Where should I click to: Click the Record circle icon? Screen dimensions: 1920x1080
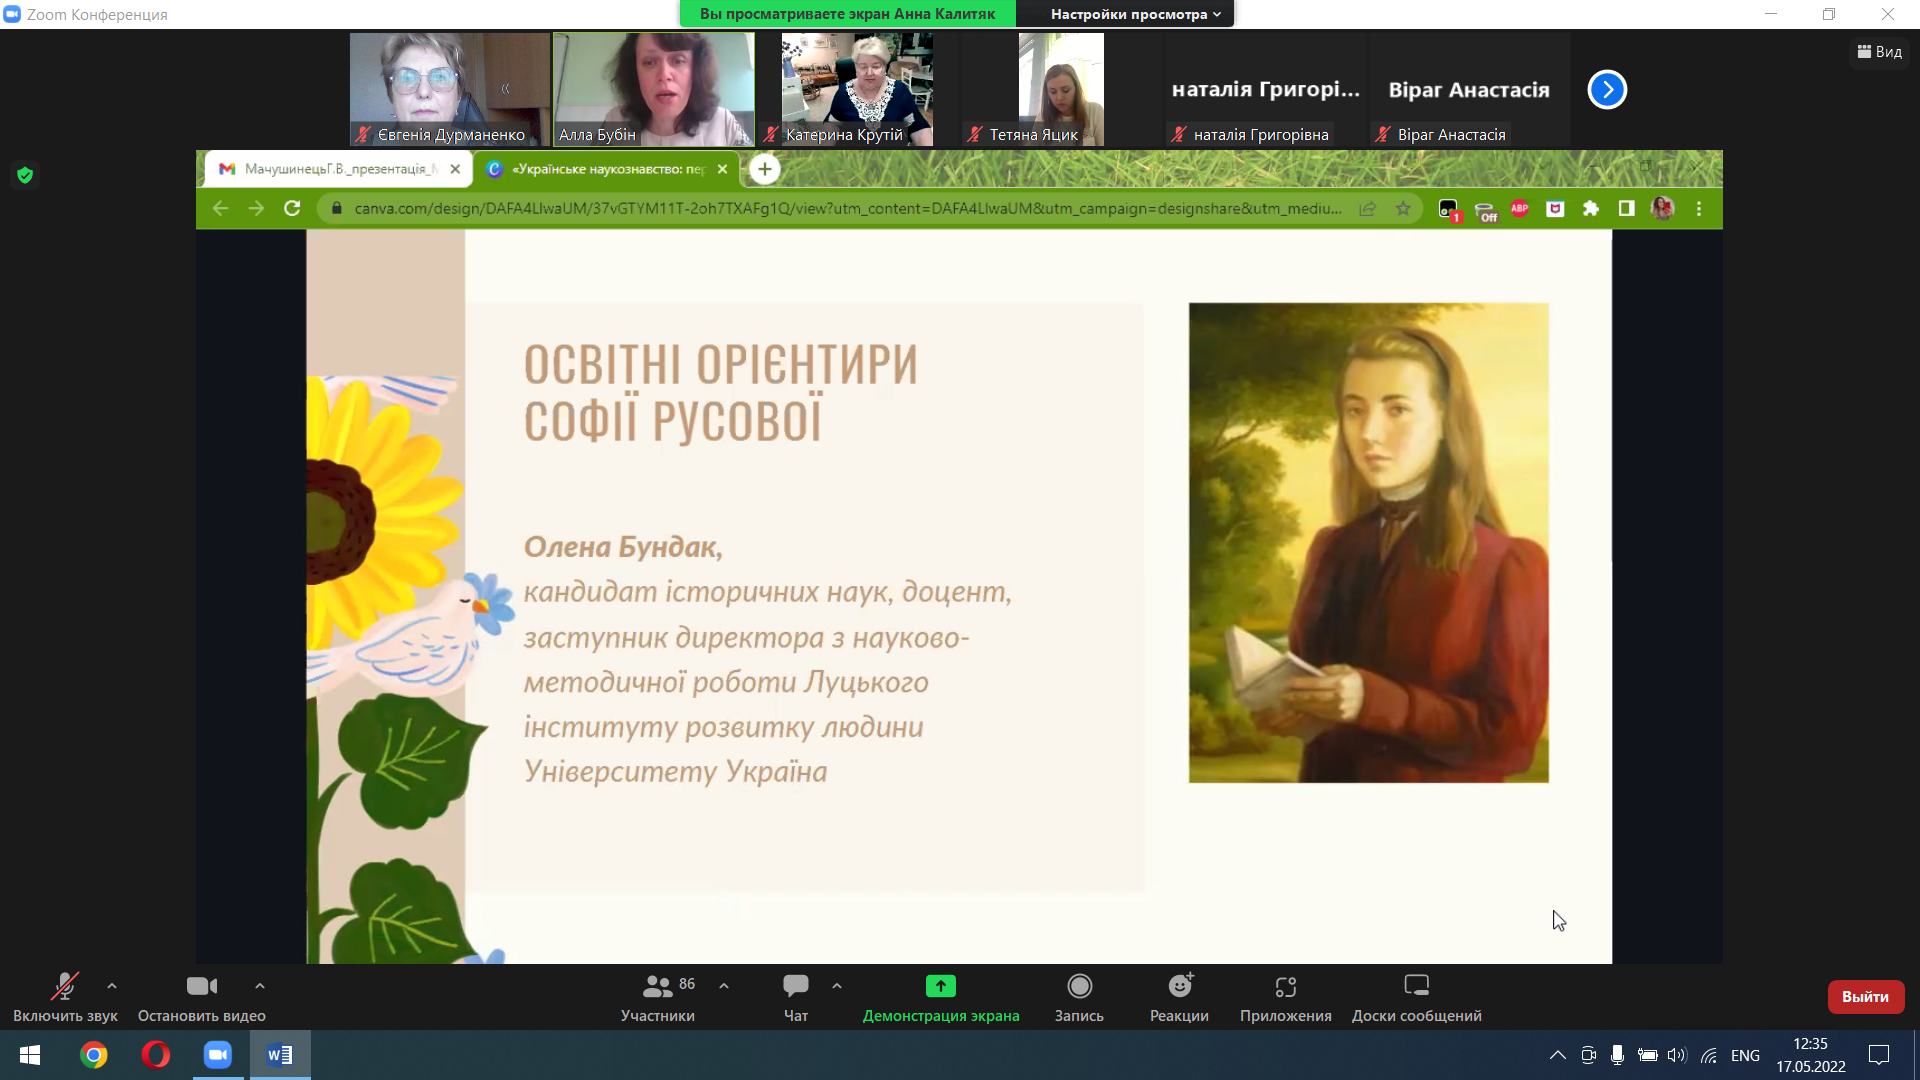point(1079,987)
